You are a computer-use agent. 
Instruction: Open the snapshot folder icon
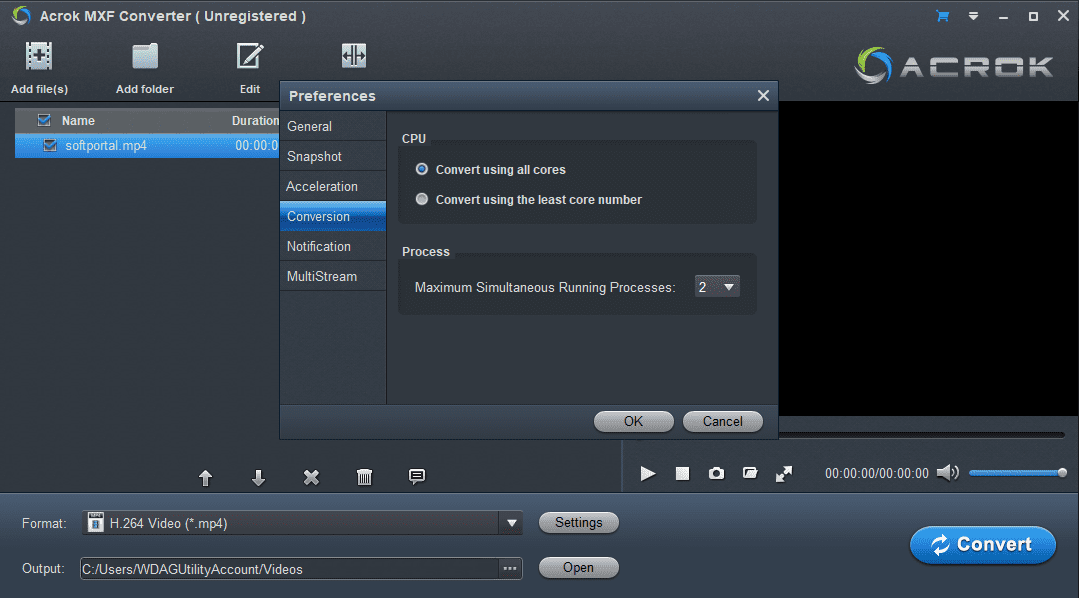pyautogui.click(x=750, y=473)
